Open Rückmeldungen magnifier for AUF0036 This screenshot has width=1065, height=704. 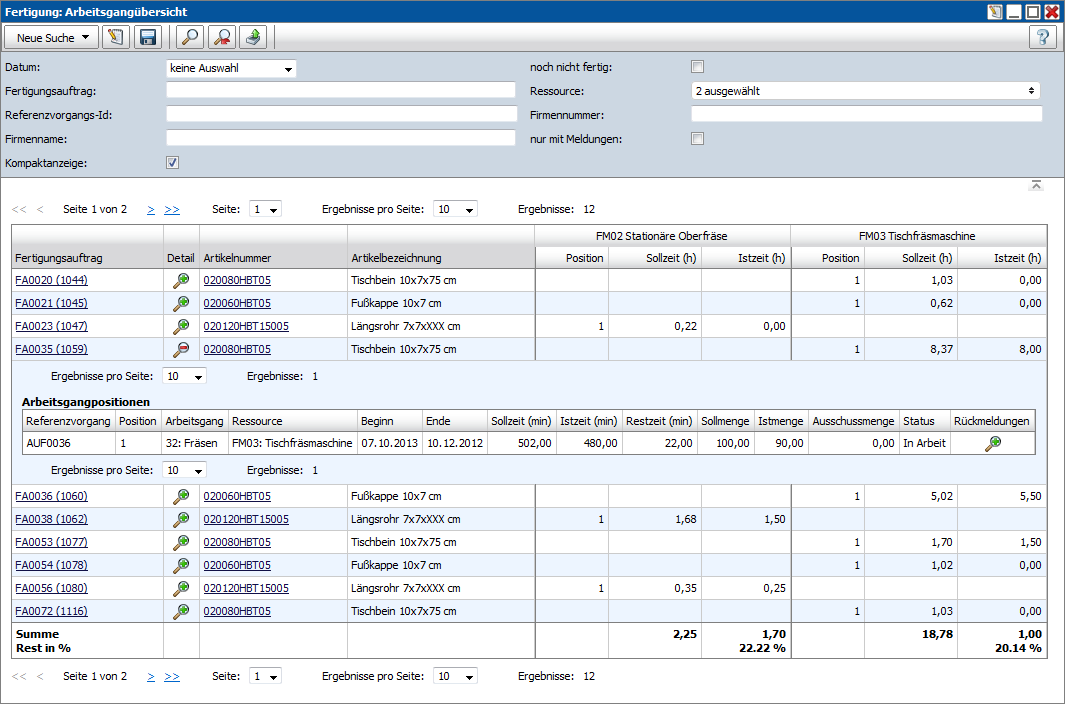(992, 443)
